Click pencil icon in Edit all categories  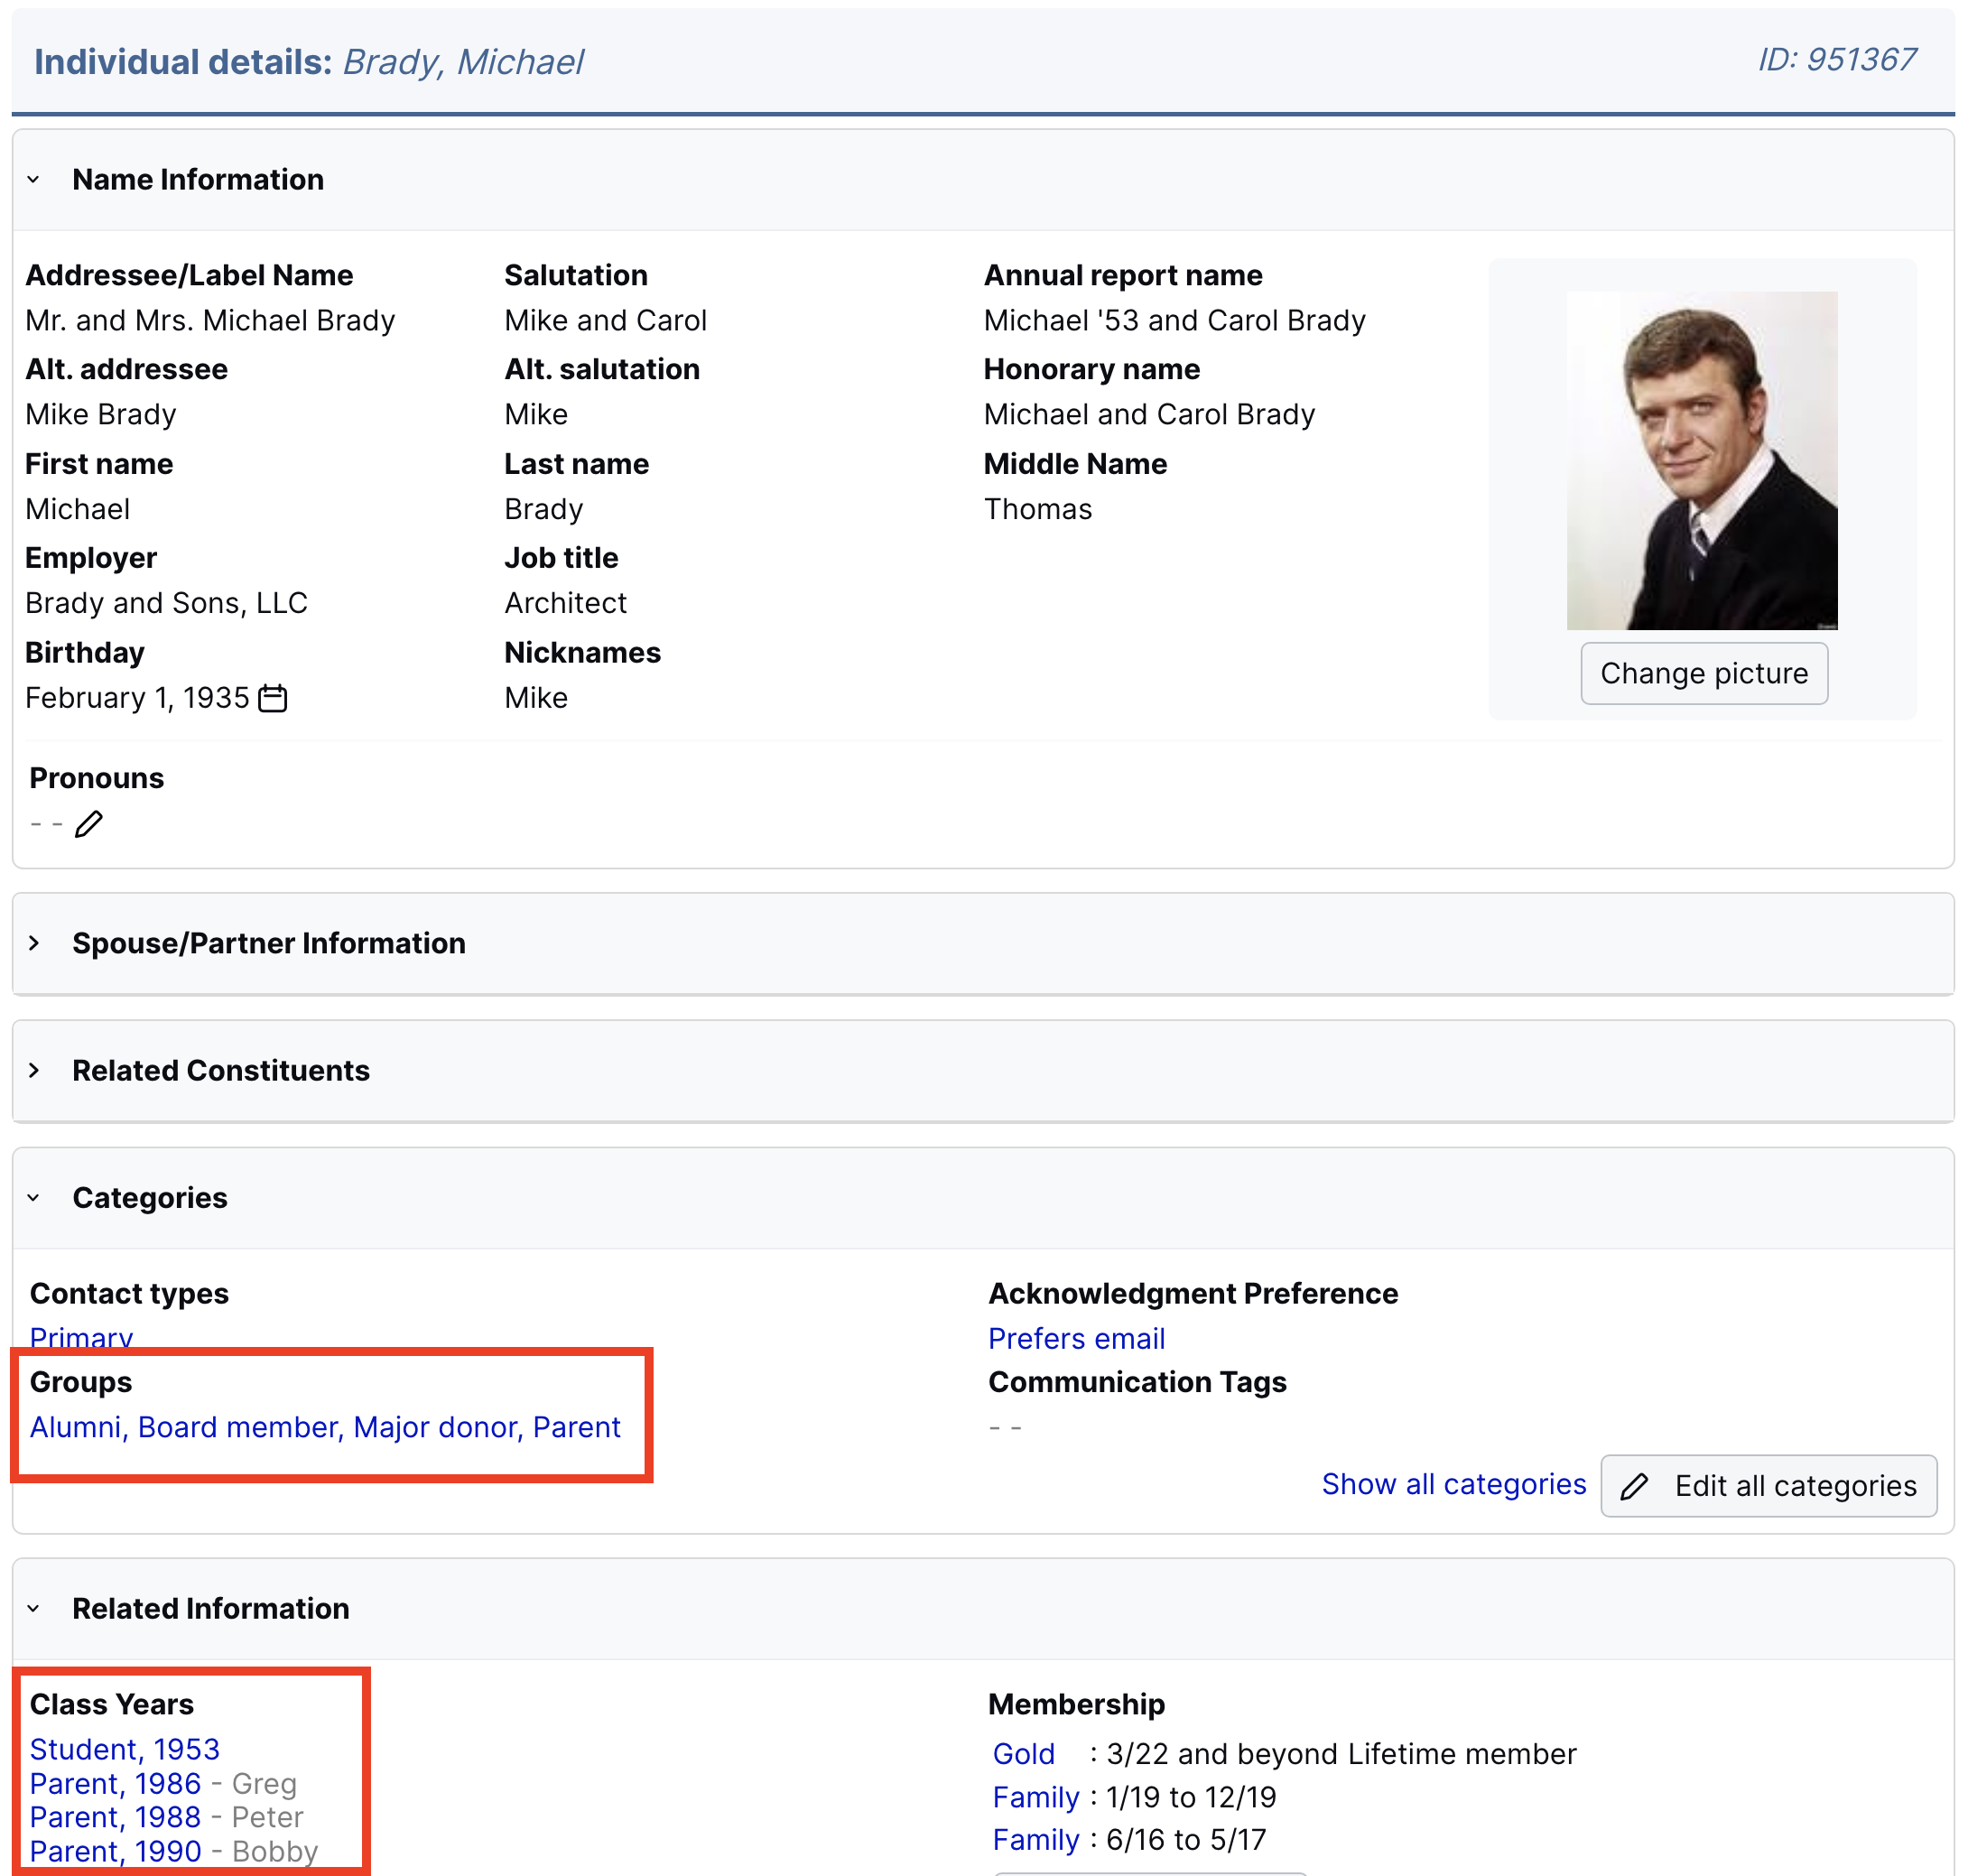pyautogui.click(x=1634, y=1486)
